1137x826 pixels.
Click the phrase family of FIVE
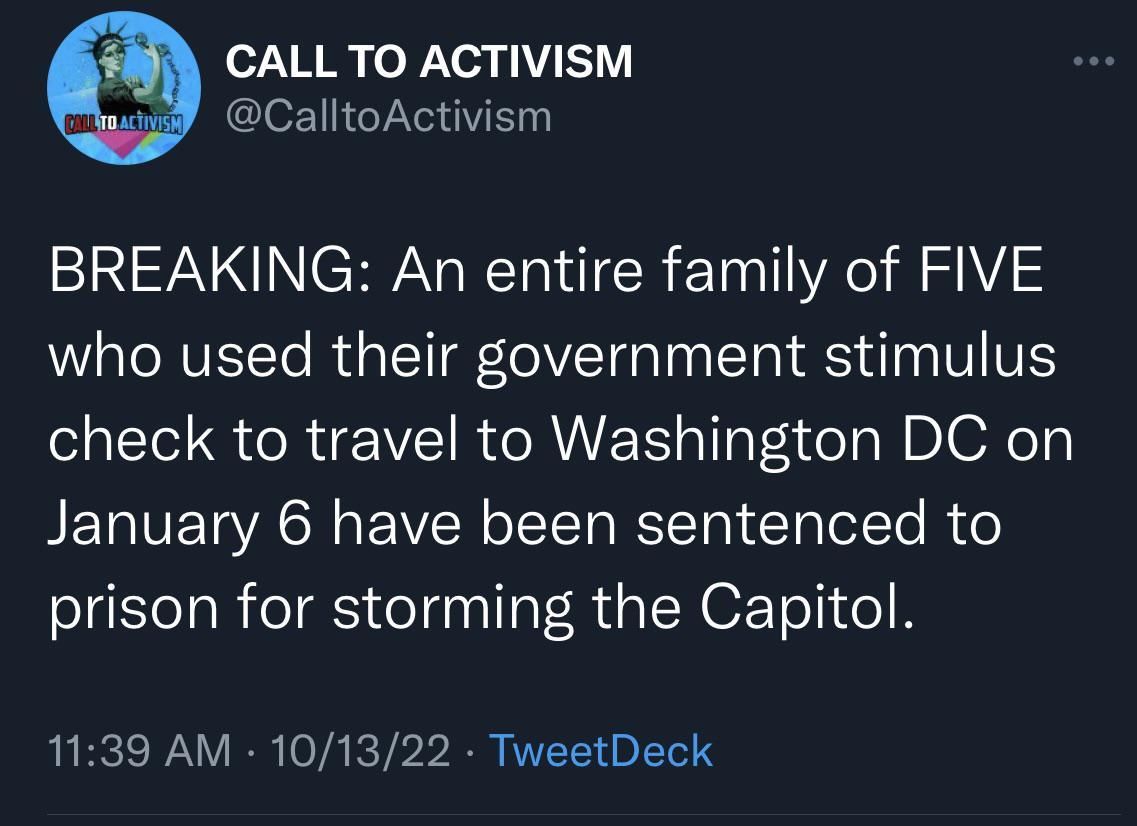tap(850, 268)
